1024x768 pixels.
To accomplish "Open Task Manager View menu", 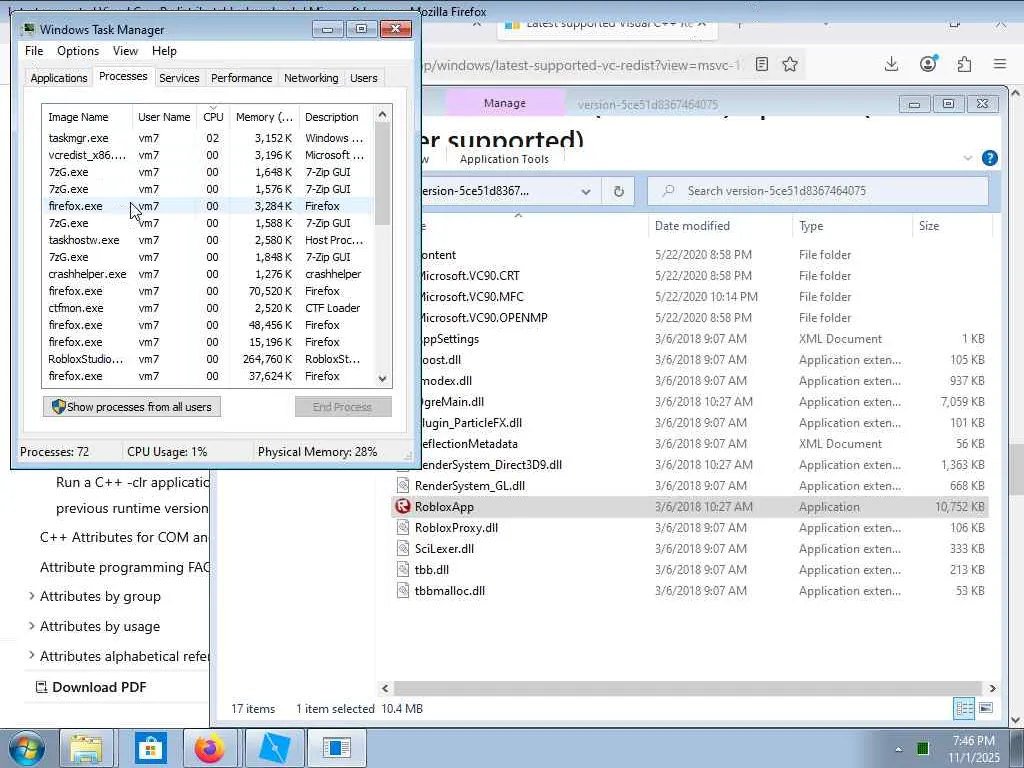I will coord(125,51).
